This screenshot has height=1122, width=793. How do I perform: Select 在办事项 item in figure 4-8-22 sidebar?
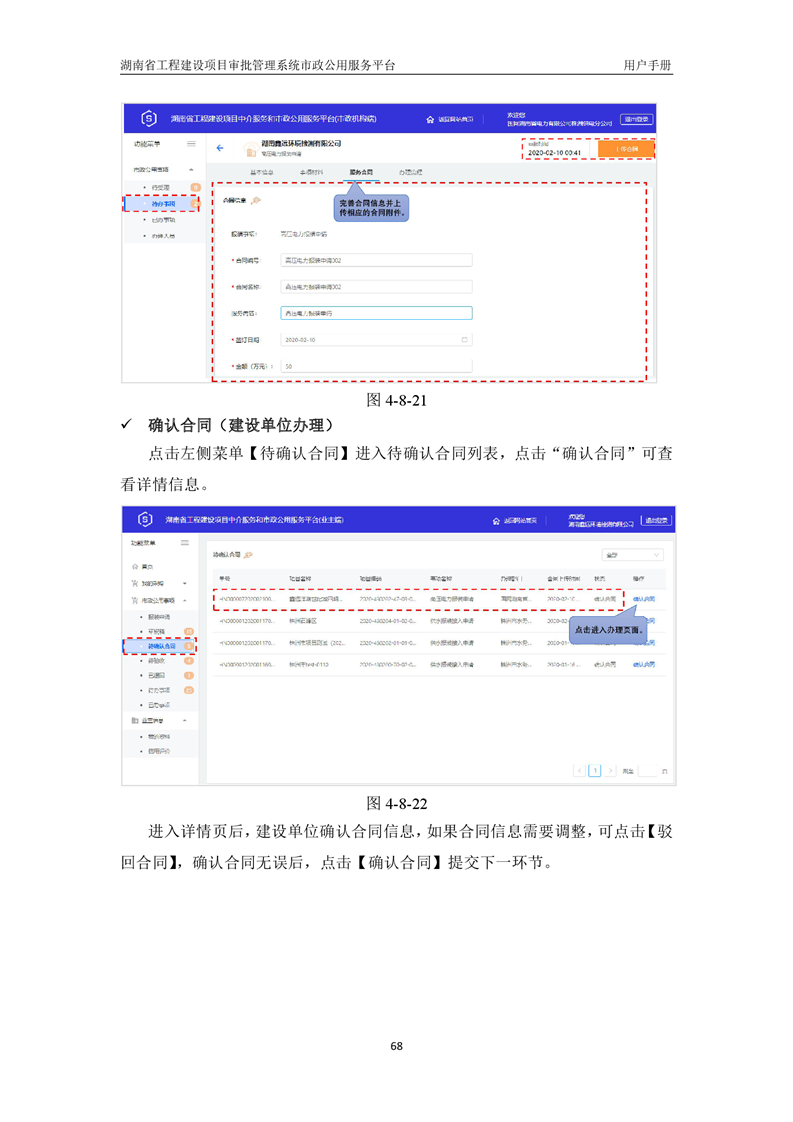[x=159, y=691]
